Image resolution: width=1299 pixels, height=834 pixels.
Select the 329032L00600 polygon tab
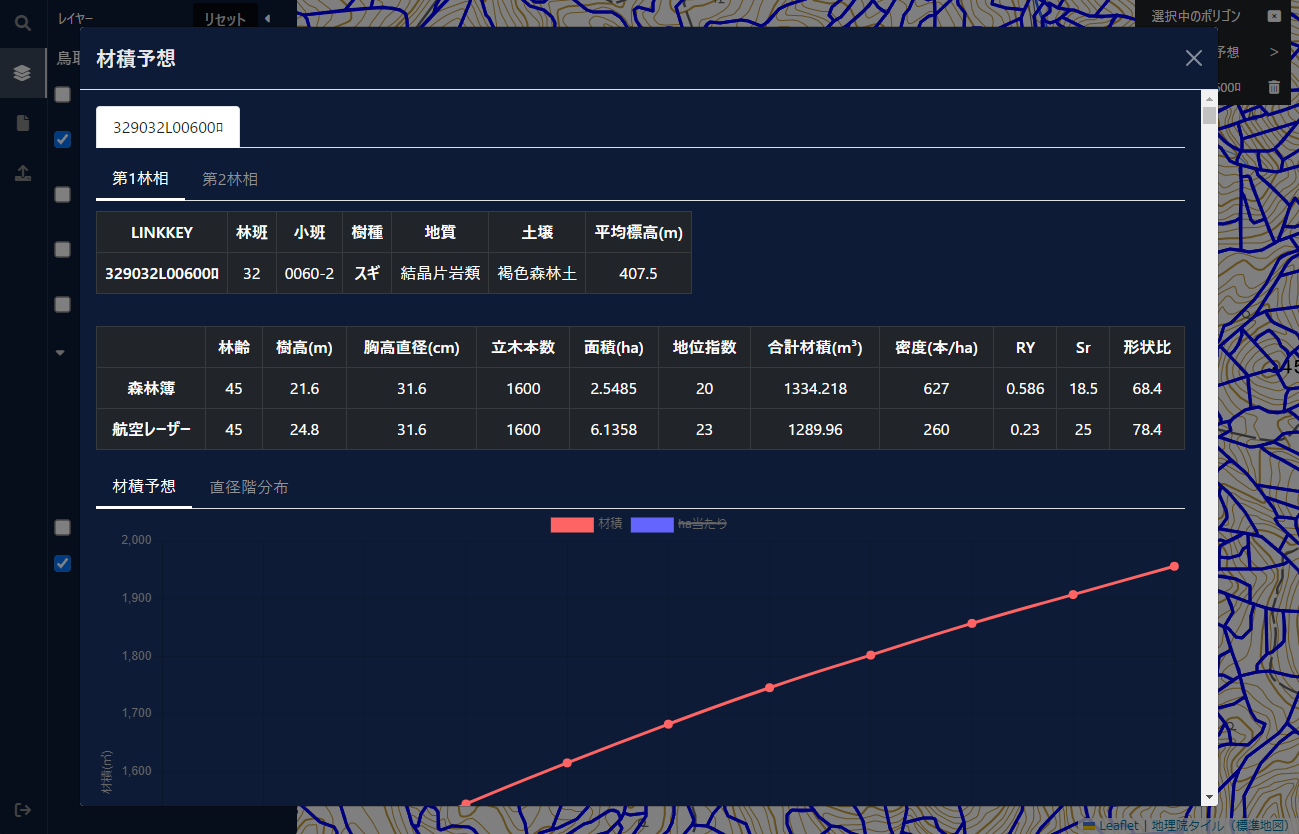tap(168, 127)
